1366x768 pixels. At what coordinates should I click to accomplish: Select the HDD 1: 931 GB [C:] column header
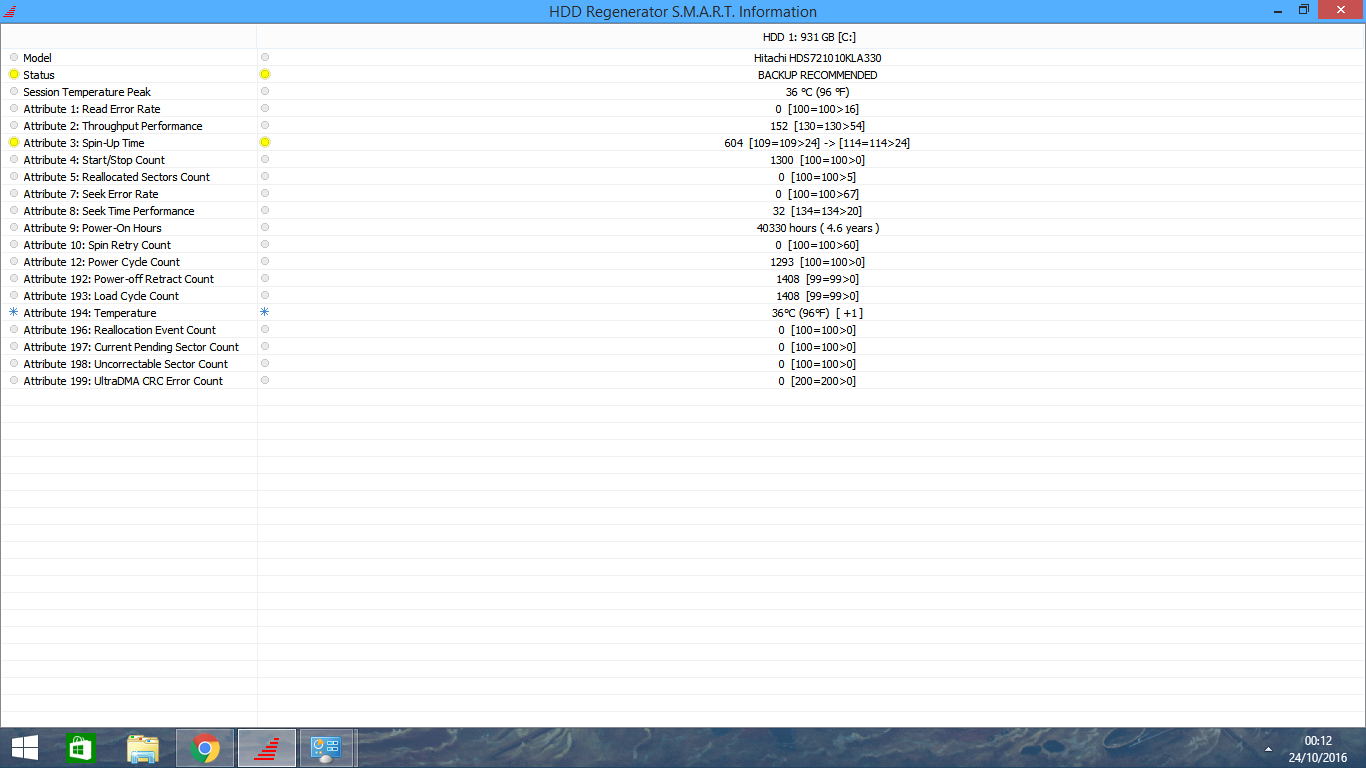[809, 37]
